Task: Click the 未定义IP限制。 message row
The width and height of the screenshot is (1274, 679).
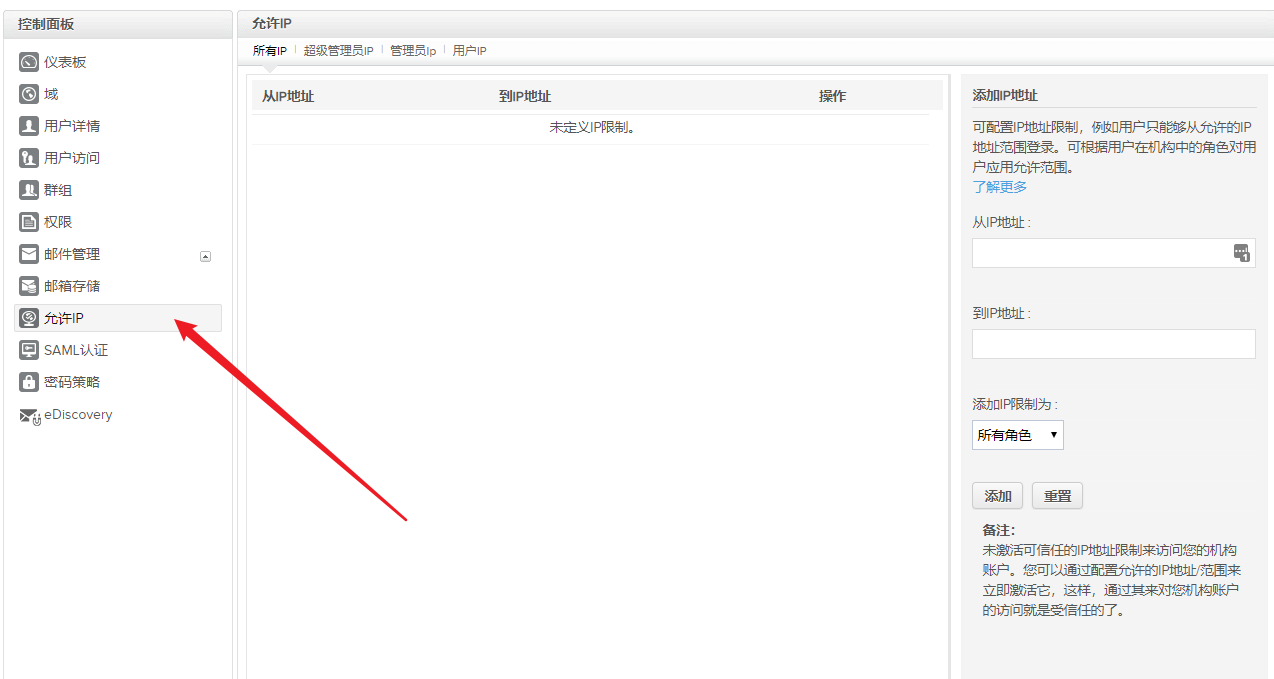Action: (592, 128)
